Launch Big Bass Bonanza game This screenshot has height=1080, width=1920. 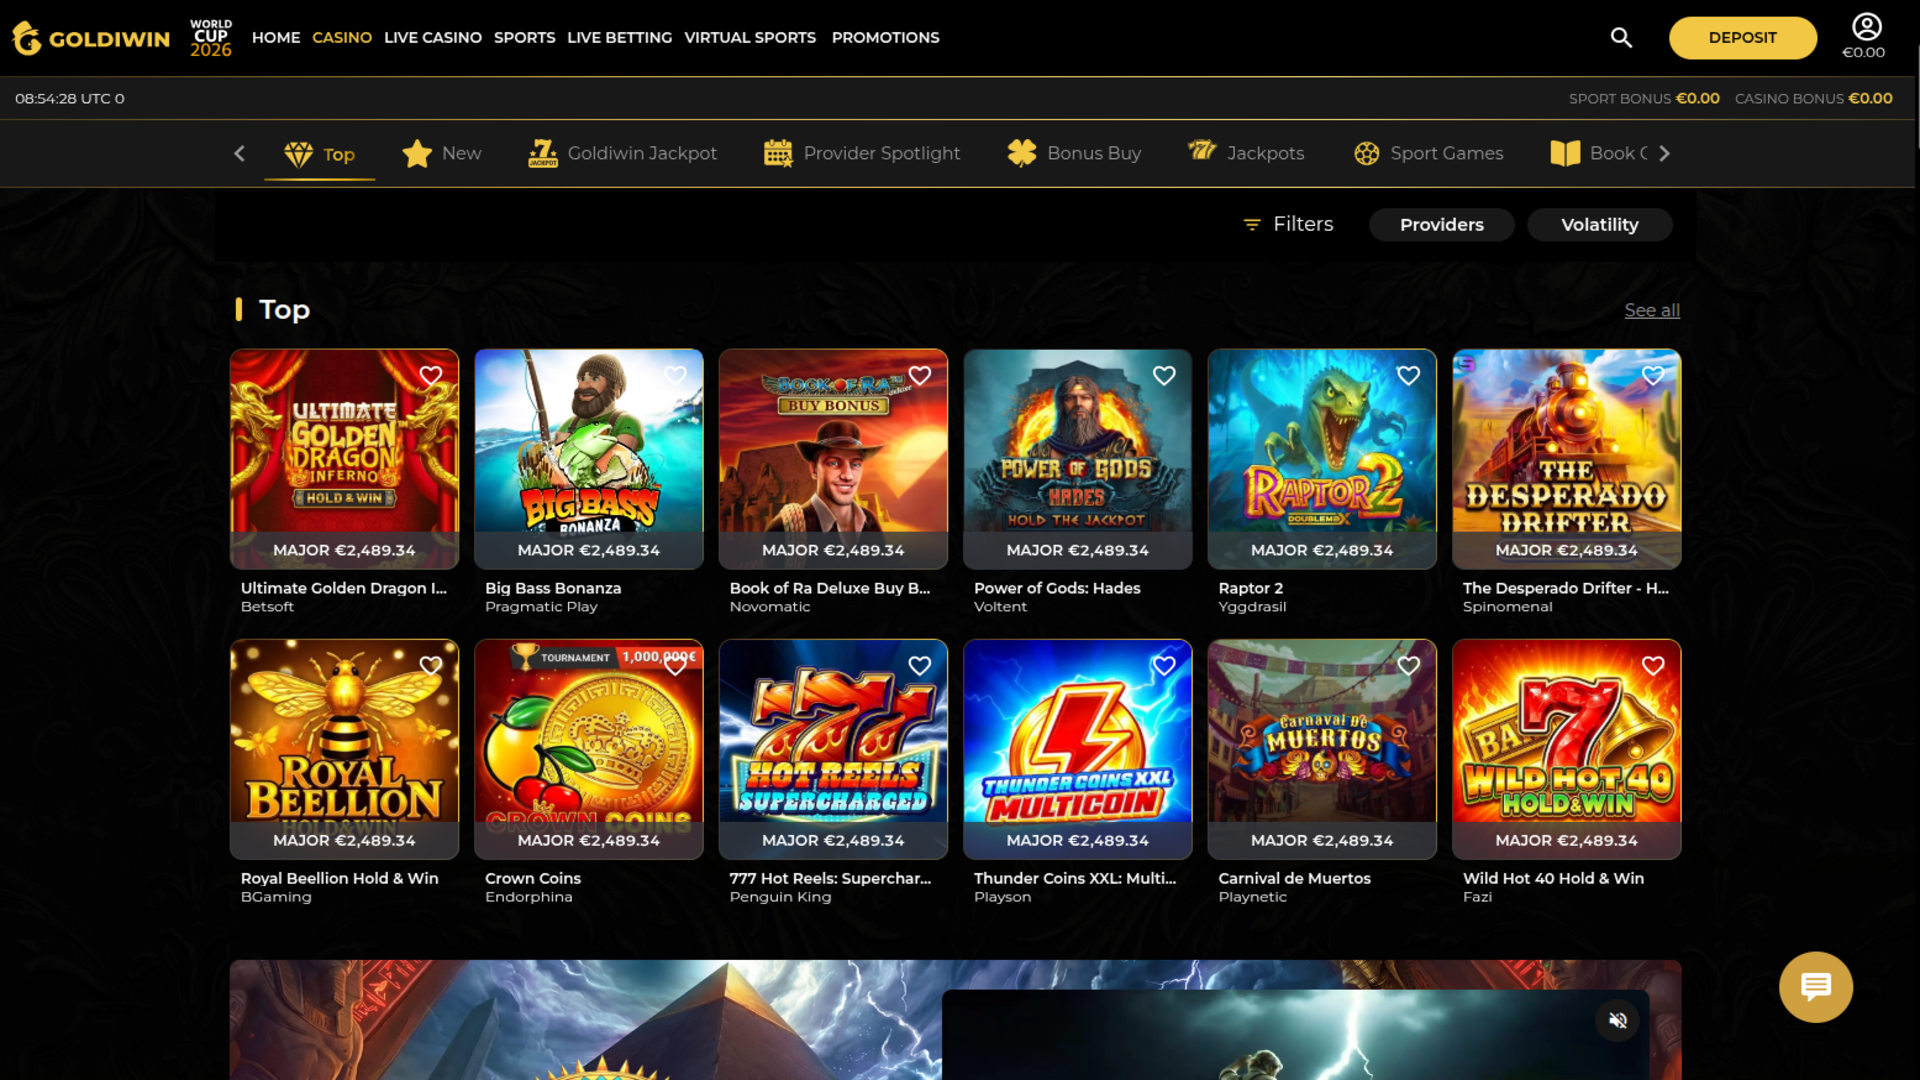[588, 459]
